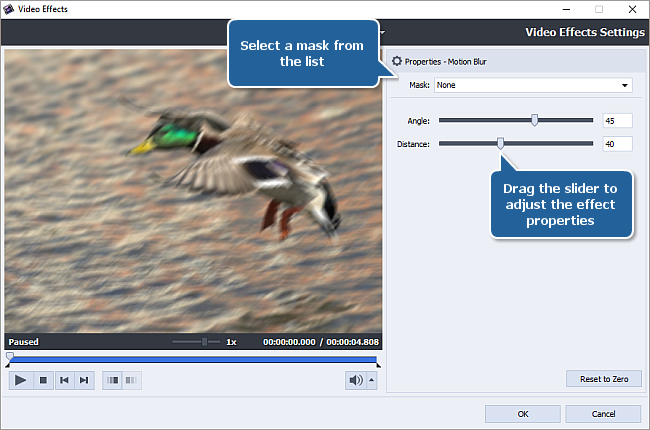Close the Video Effects window
This screenshot has height=430, width=650.
632,9
